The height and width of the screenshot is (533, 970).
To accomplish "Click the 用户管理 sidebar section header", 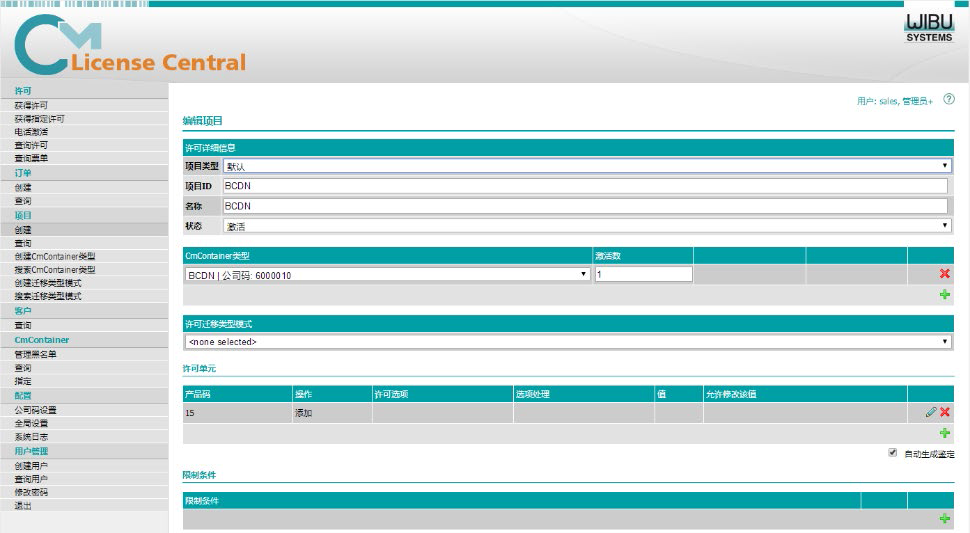I will 31,451.
